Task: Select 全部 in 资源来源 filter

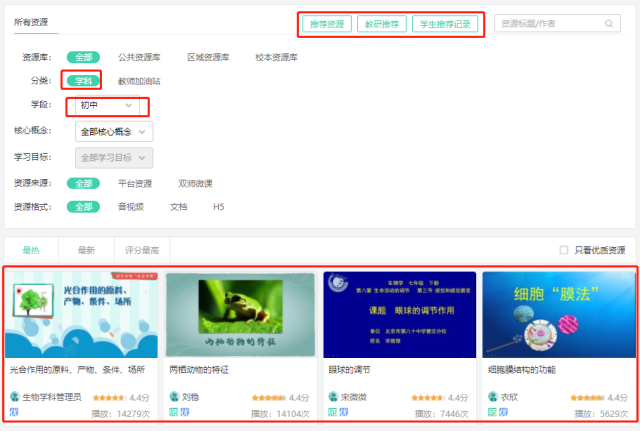Action: click(83, 184)
